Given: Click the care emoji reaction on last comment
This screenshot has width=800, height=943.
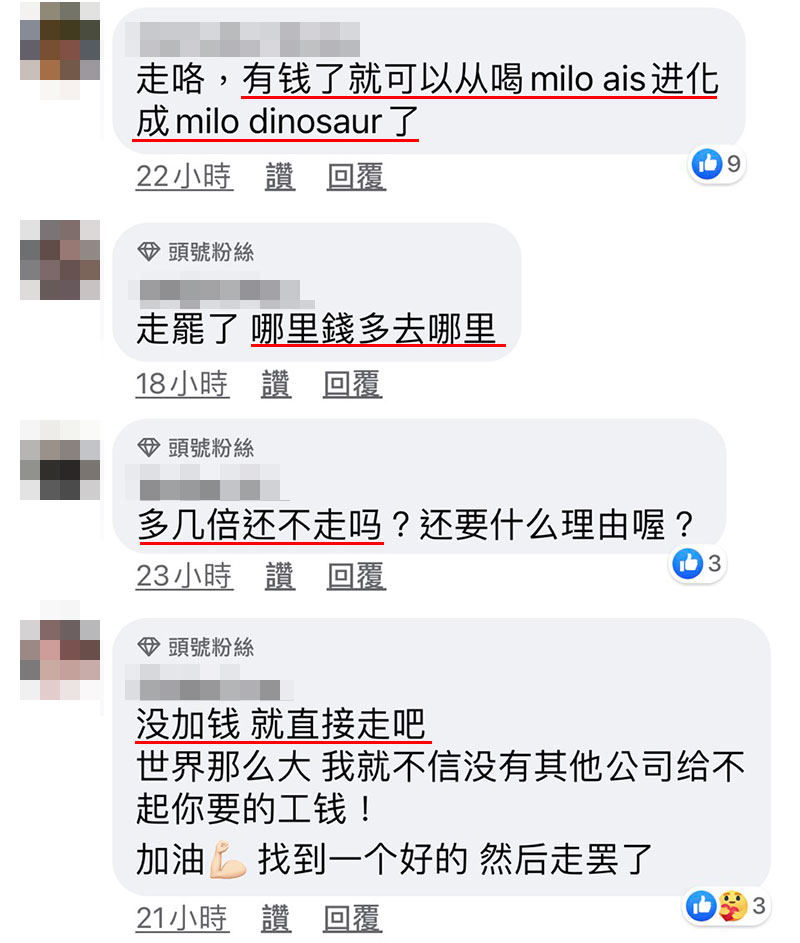Looking at the screenshot, I should point(733,906).
